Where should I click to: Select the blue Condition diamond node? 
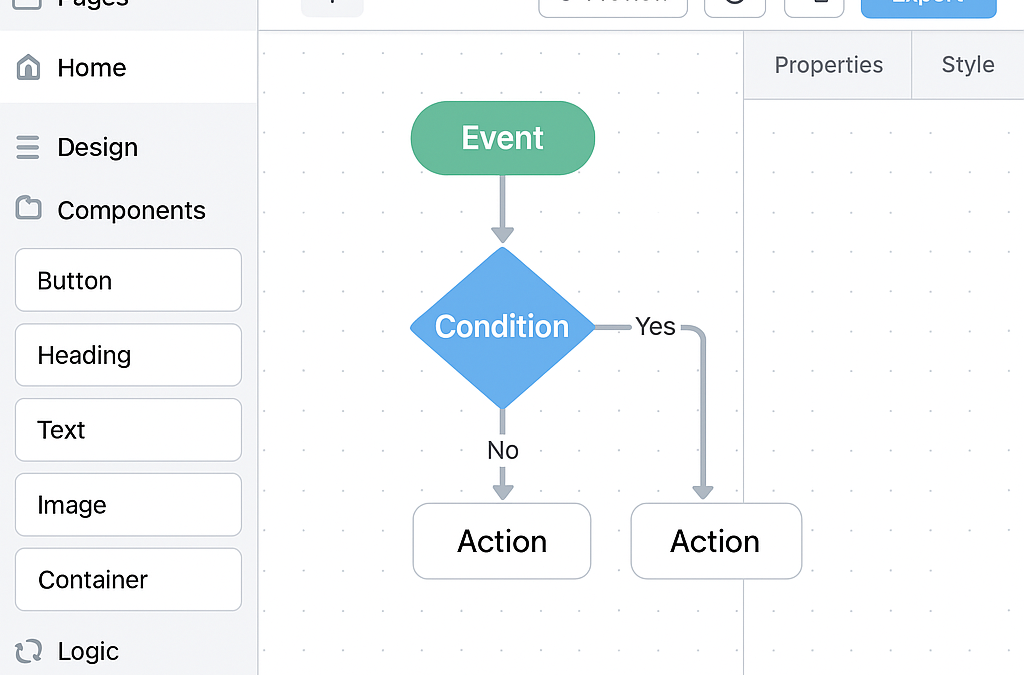502,327
